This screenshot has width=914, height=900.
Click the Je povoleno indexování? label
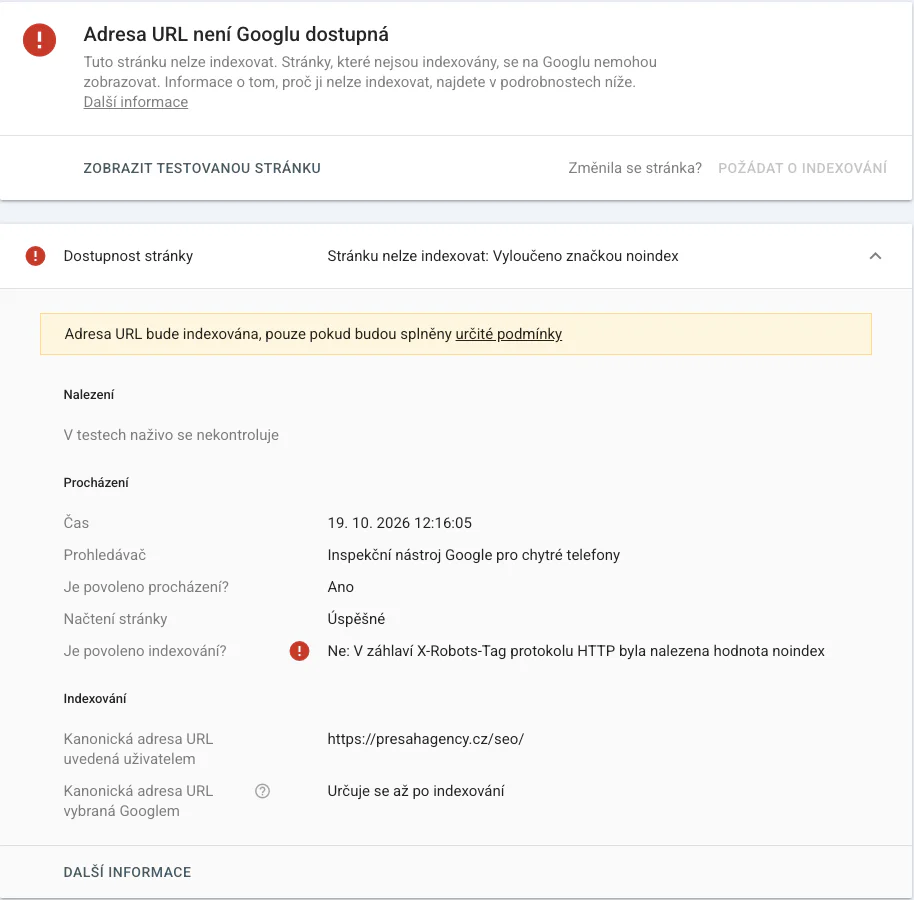145,651
